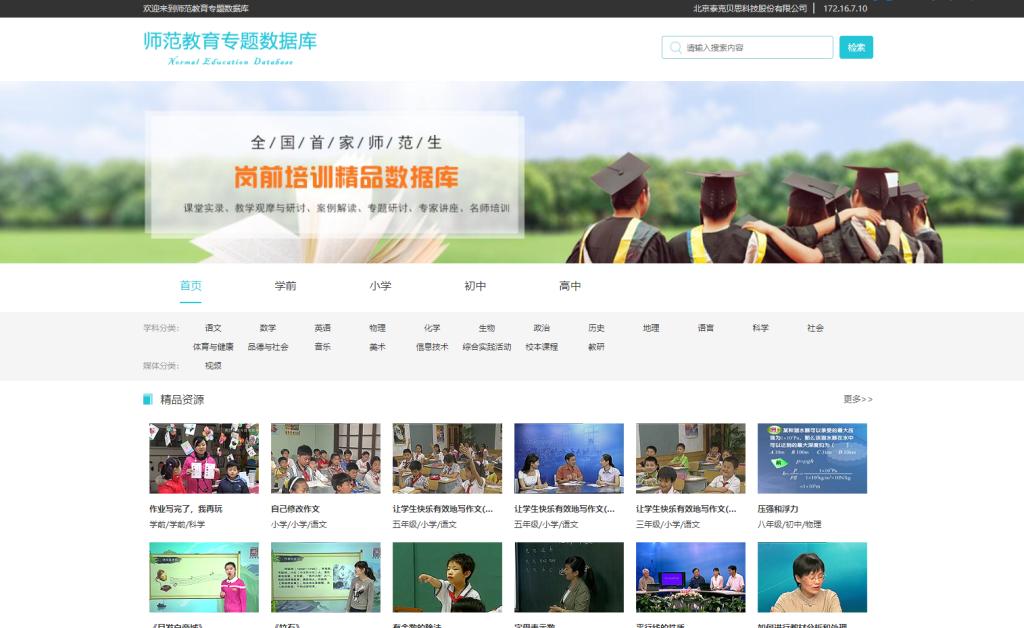Click the 岗前培训精品数据库 banner

coord(346,178)
